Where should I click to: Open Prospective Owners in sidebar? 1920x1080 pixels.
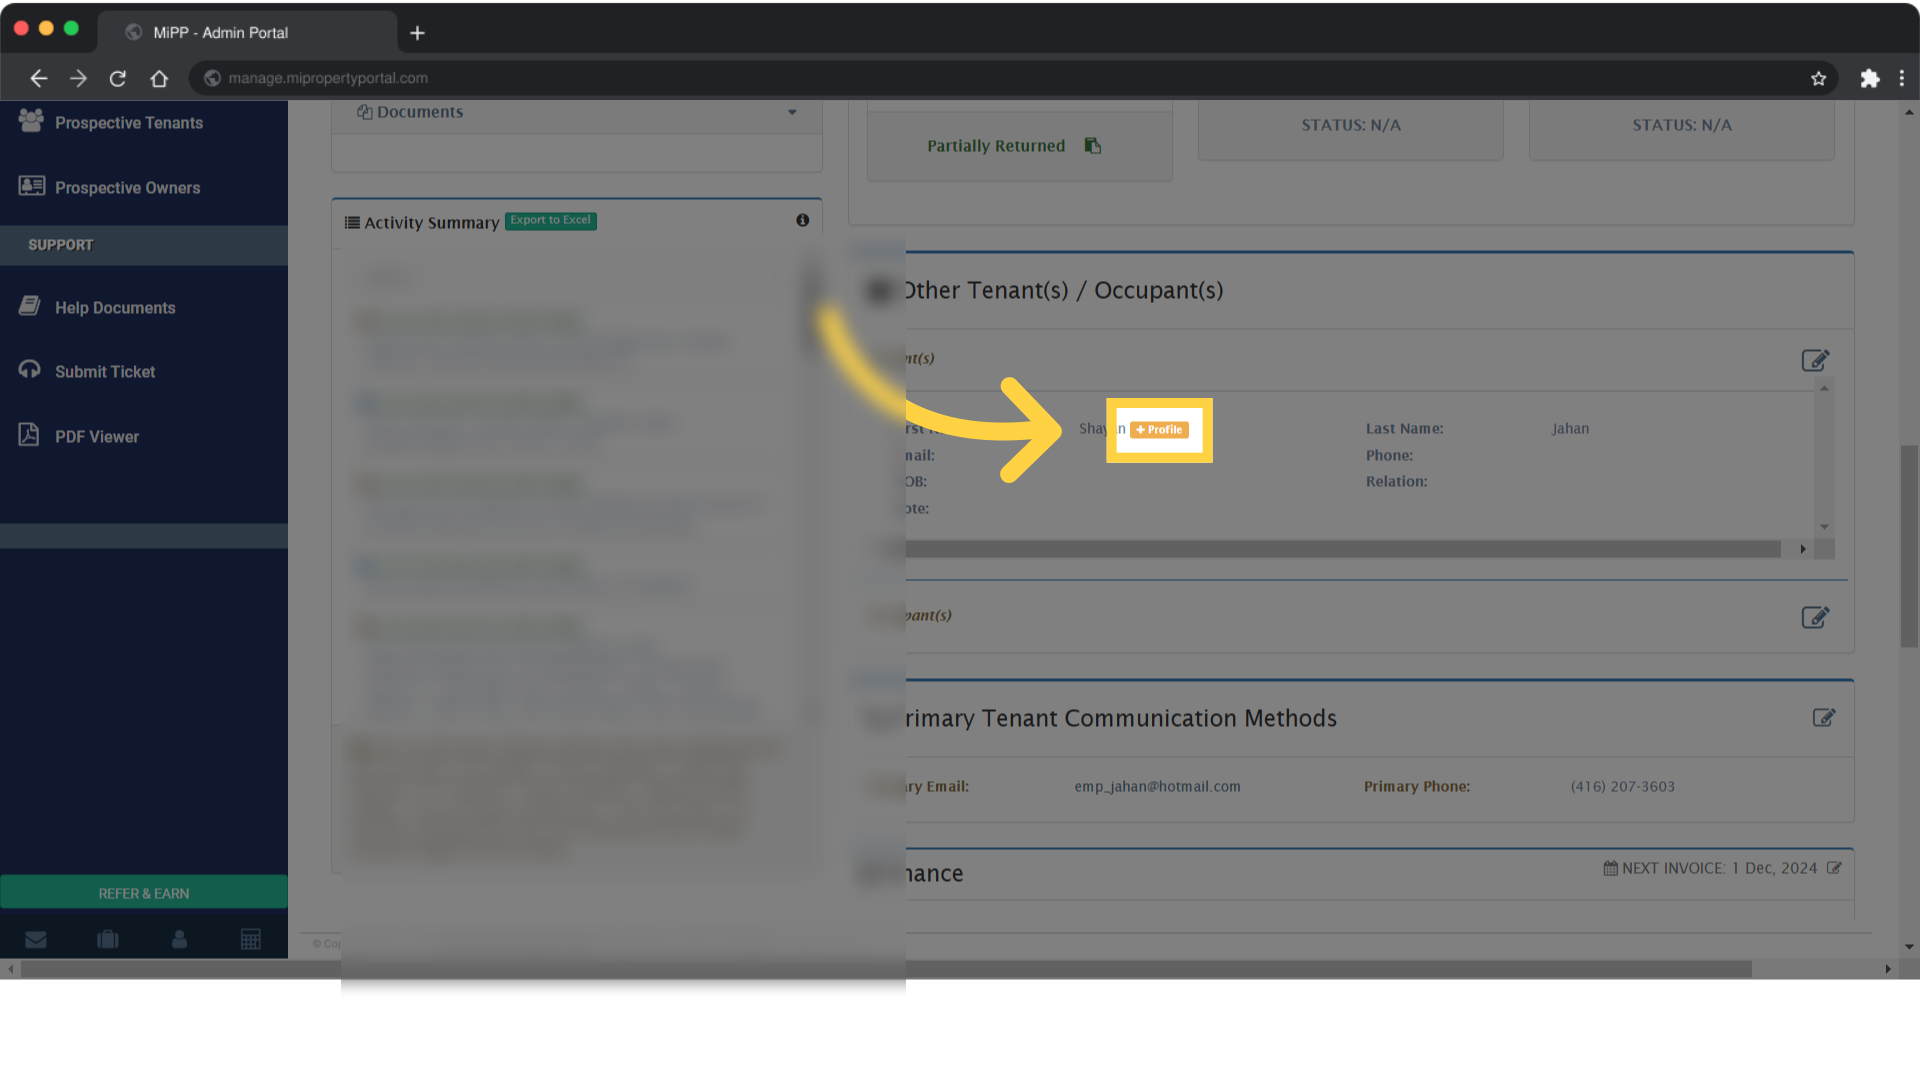127,188
